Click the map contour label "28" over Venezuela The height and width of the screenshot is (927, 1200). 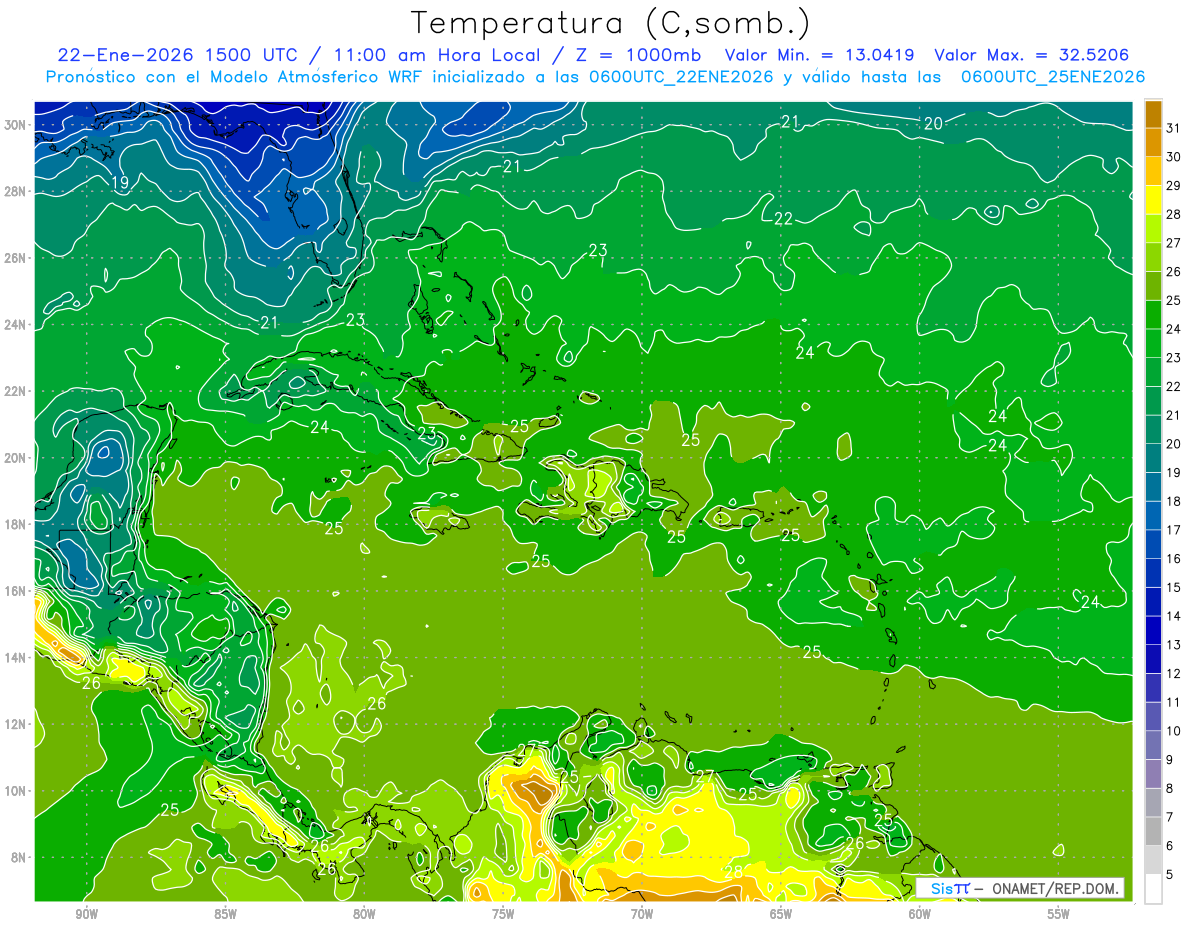coord(733,872)
